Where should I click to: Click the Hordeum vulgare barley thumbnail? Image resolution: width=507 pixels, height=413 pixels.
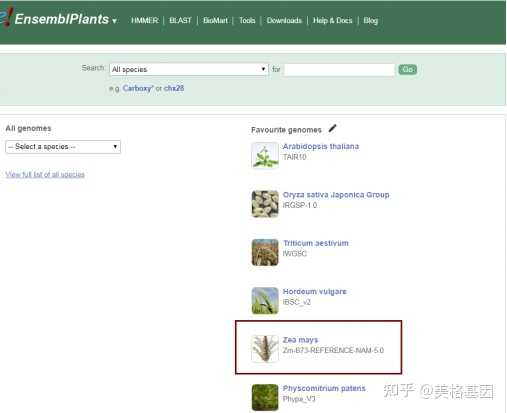(265, 301)
